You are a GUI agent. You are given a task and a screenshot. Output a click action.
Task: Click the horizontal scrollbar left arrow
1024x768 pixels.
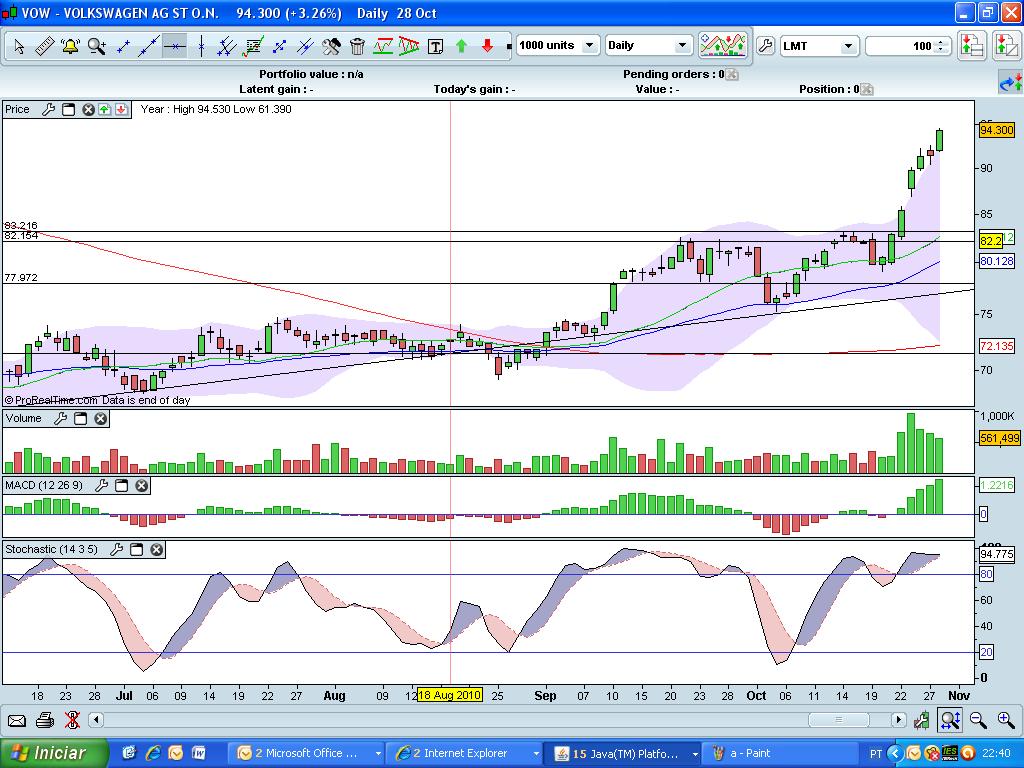96,720
